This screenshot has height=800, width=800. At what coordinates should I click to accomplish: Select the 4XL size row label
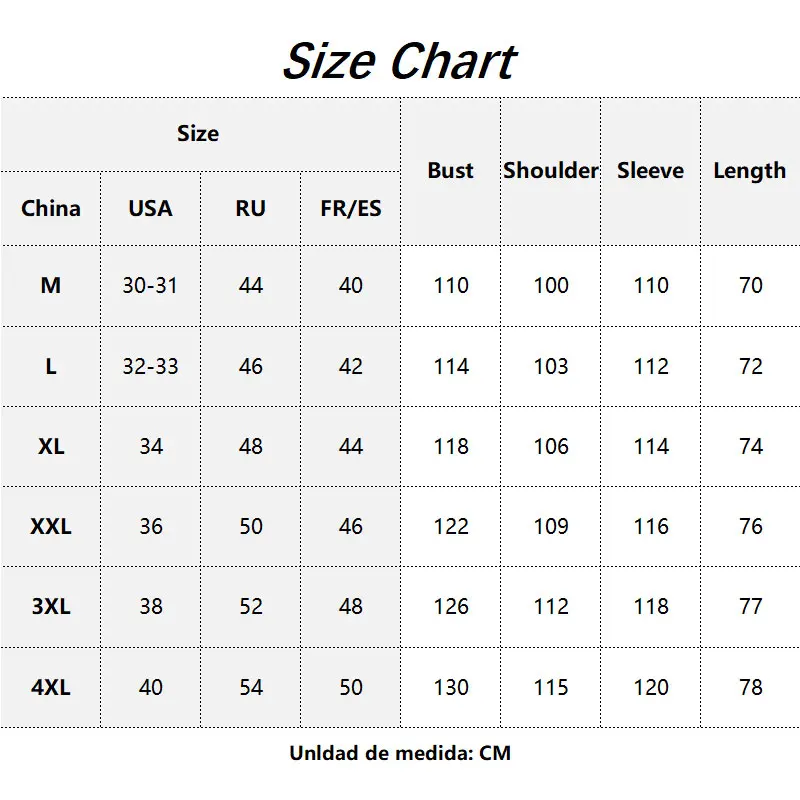[51, 687]
